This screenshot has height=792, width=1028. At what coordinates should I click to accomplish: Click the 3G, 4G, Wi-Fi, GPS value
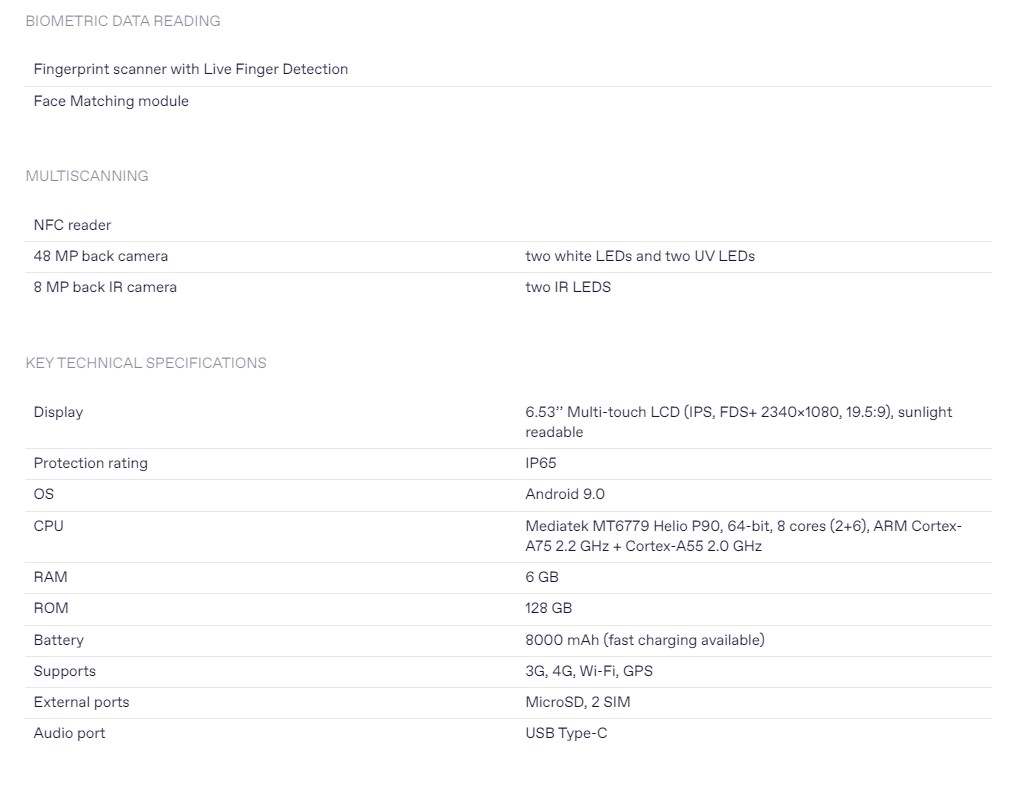coord(589,671)
